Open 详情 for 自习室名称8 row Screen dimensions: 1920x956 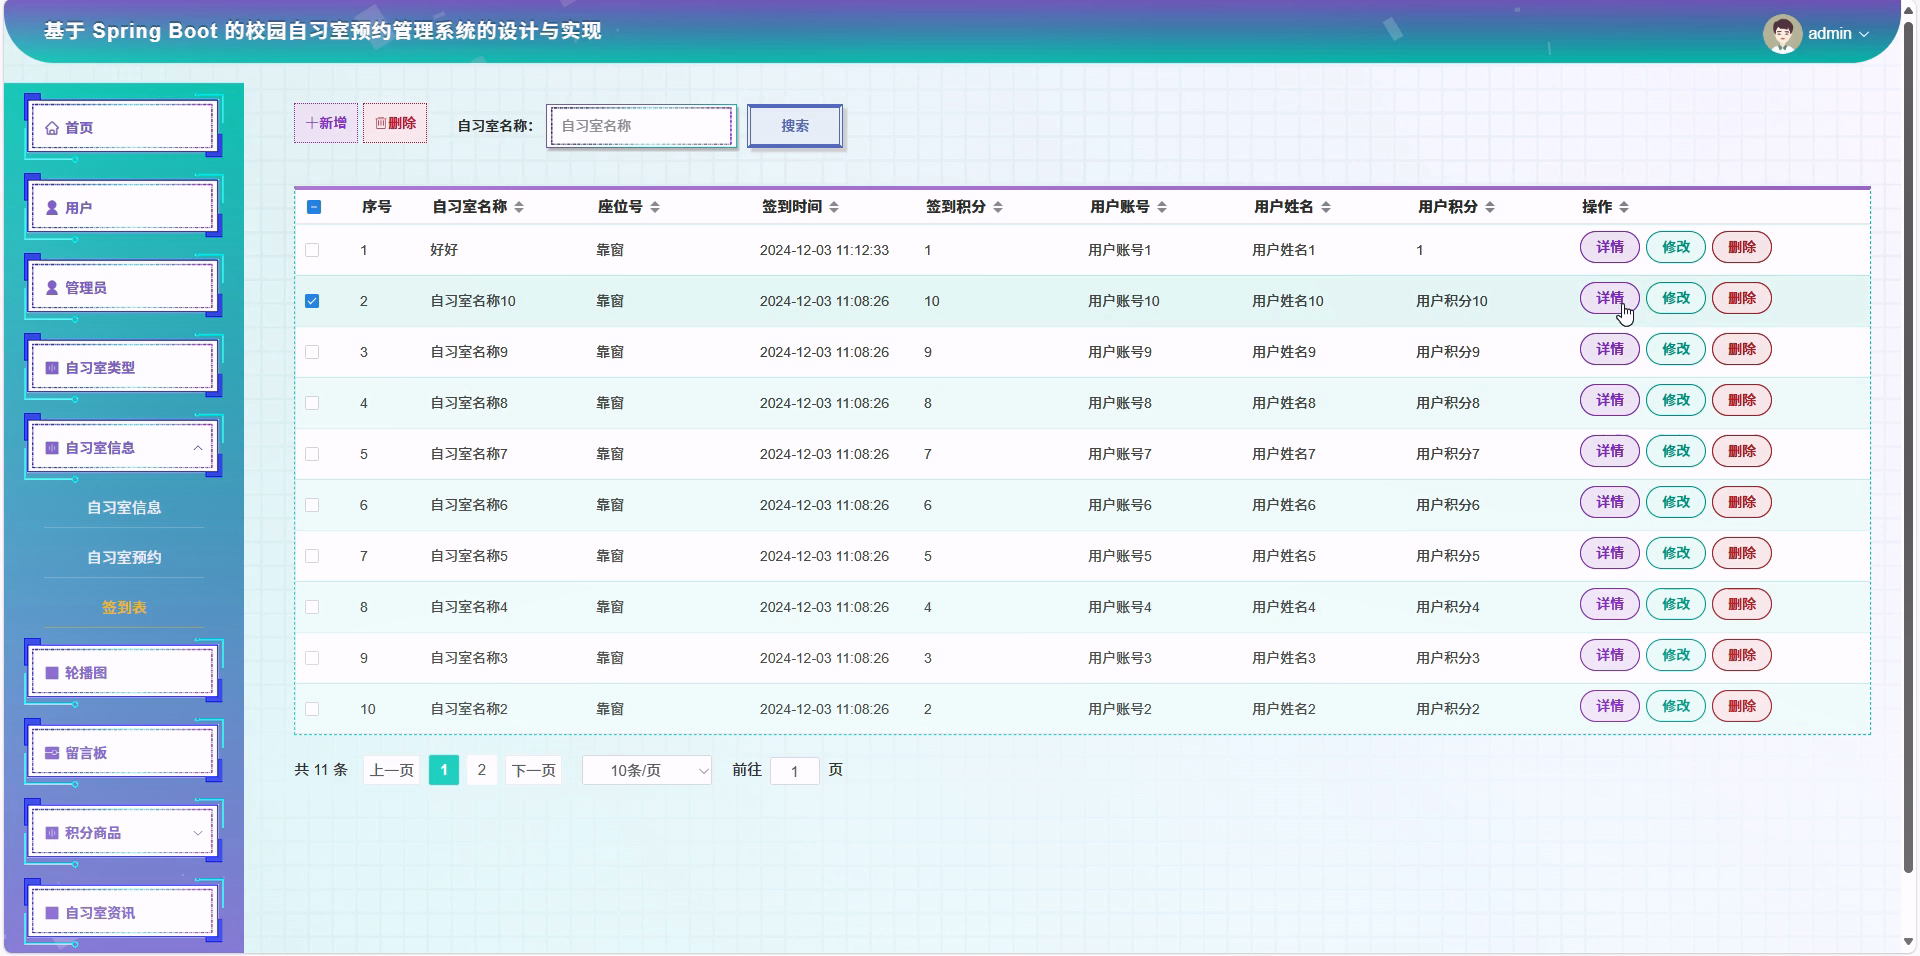tap(1609, 400)
